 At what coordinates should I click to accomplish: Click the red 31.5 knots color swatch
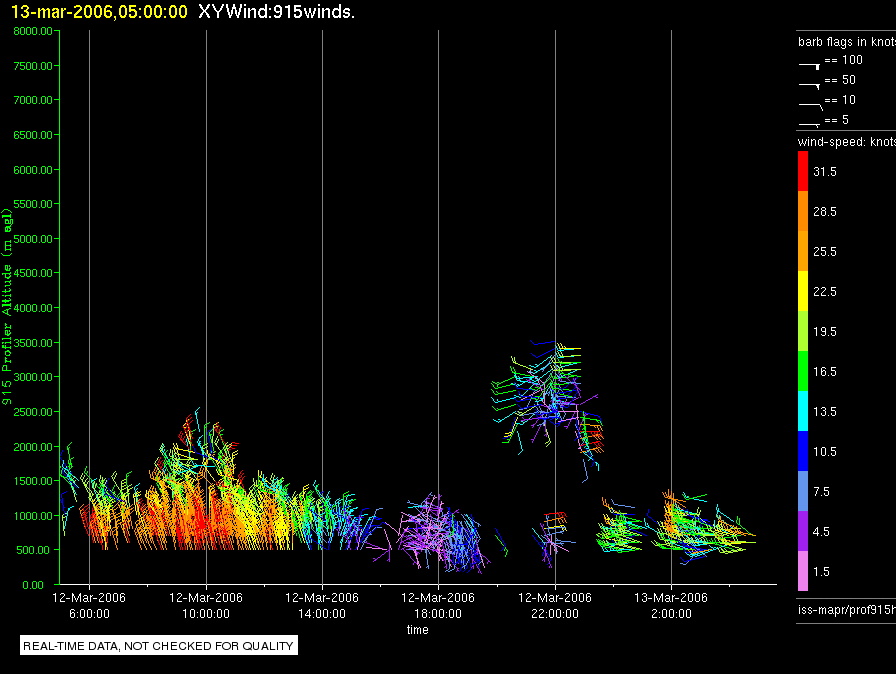click(x=803, y=171)
